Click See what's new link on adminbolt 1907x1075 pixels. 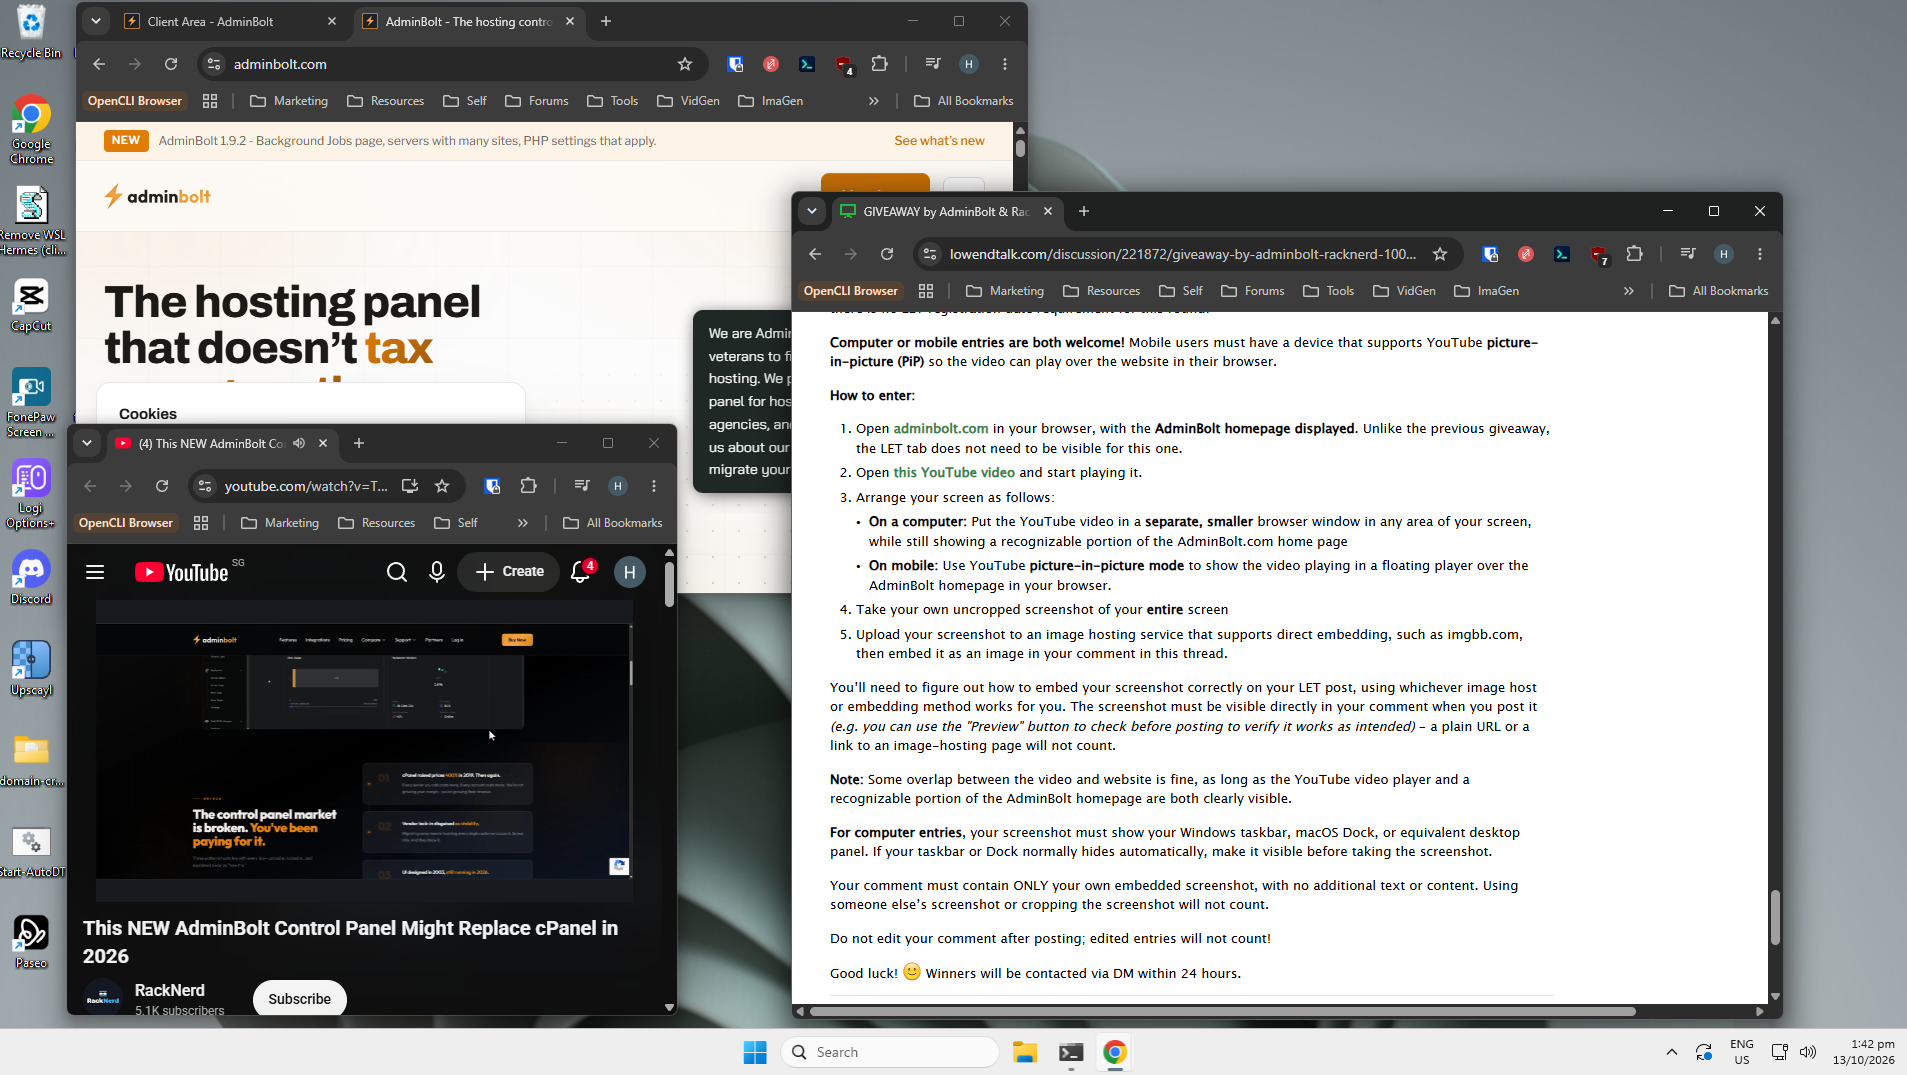(x=939, y=141)
